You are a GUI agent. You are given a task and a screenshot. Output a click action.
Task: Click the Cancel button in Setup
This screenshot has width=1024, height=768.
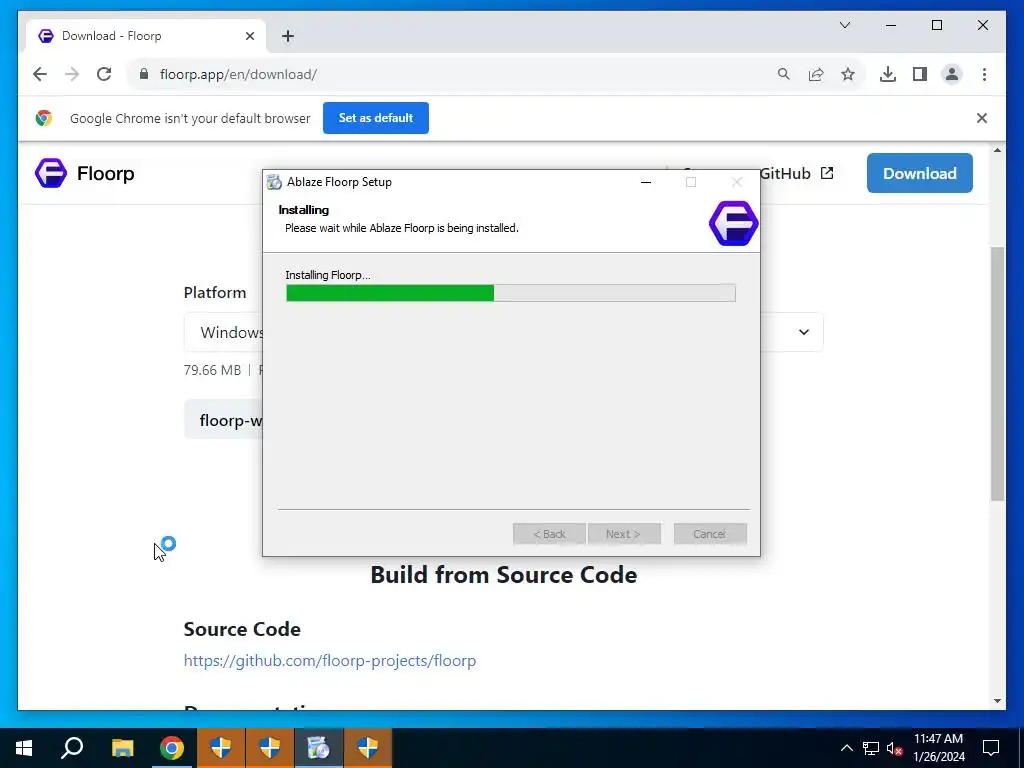pyautogui.click(x=710, y=534)
